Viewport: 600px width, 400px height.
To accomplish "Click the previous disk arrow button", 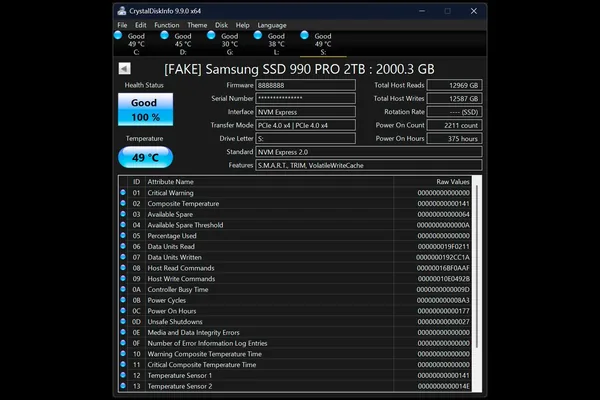I will [x=124, y=69].
